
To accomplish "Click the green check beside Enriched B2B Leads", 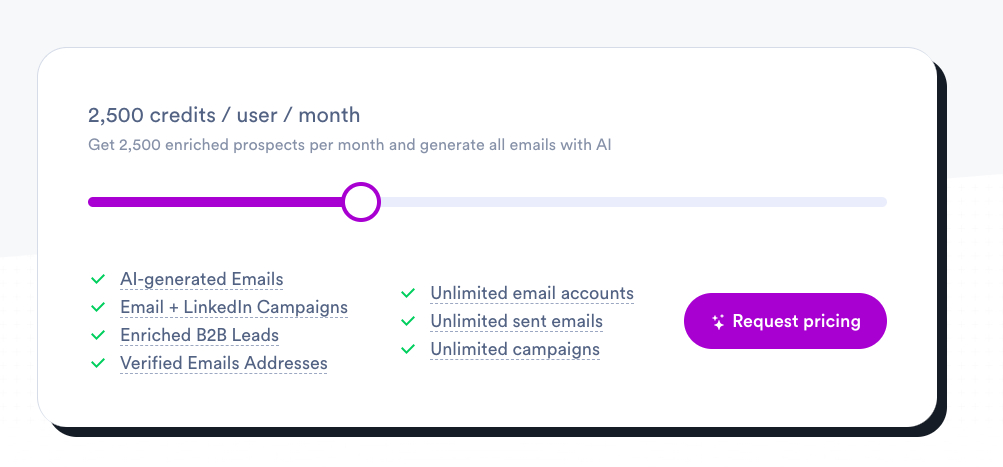I will [98, 335].
